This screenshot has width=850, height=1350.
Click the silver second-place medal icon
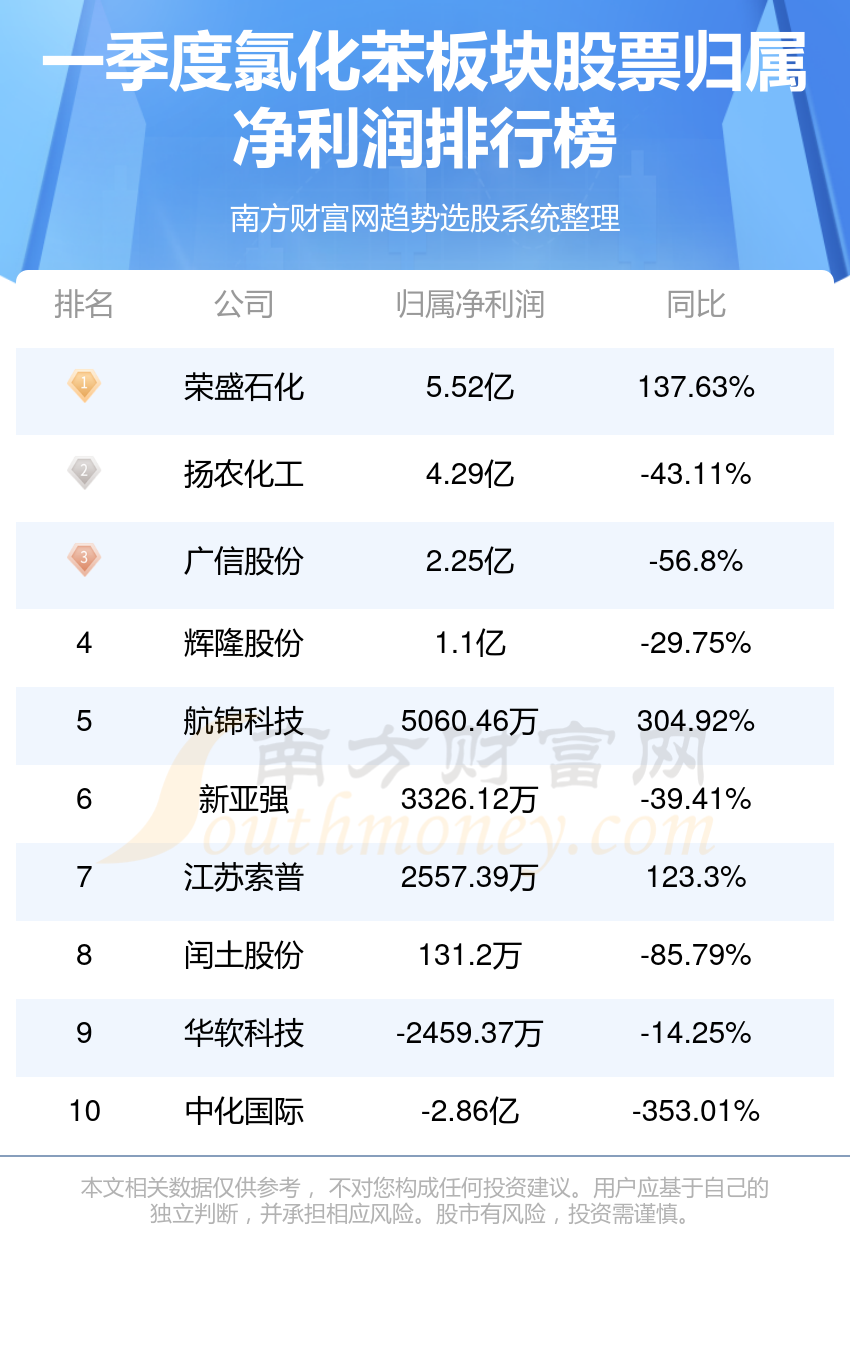(x=84, y=472)
